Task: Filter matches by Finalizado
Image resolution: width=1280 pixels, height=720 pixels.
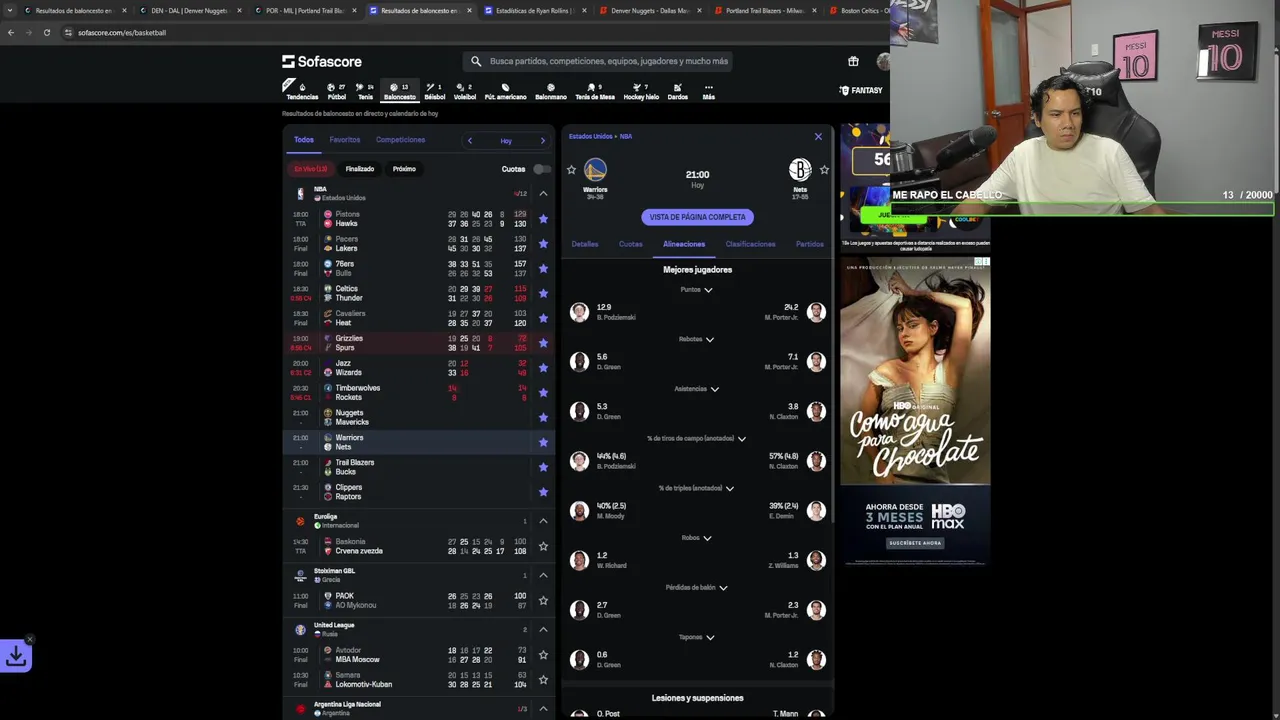Action: [359, 169]
